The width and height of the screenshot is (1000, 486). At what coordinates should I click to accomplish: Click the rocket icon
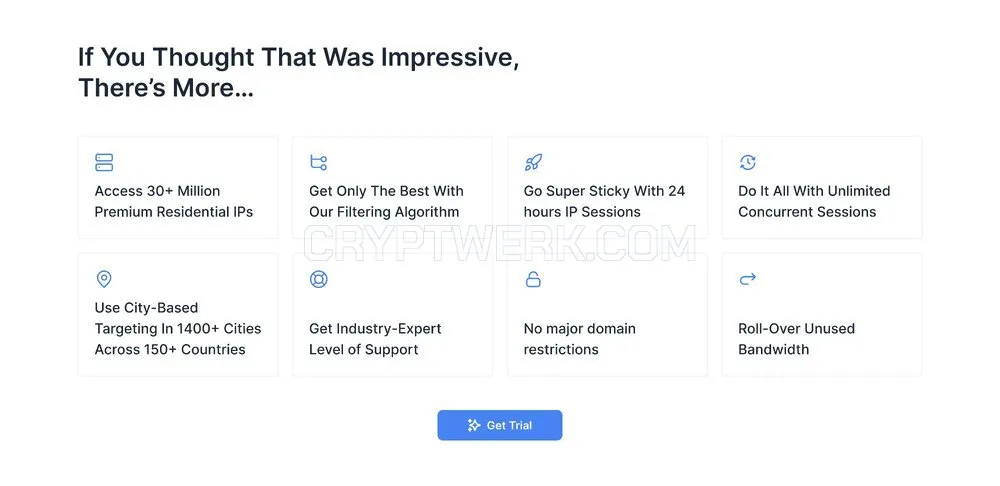tap(533, 162)
